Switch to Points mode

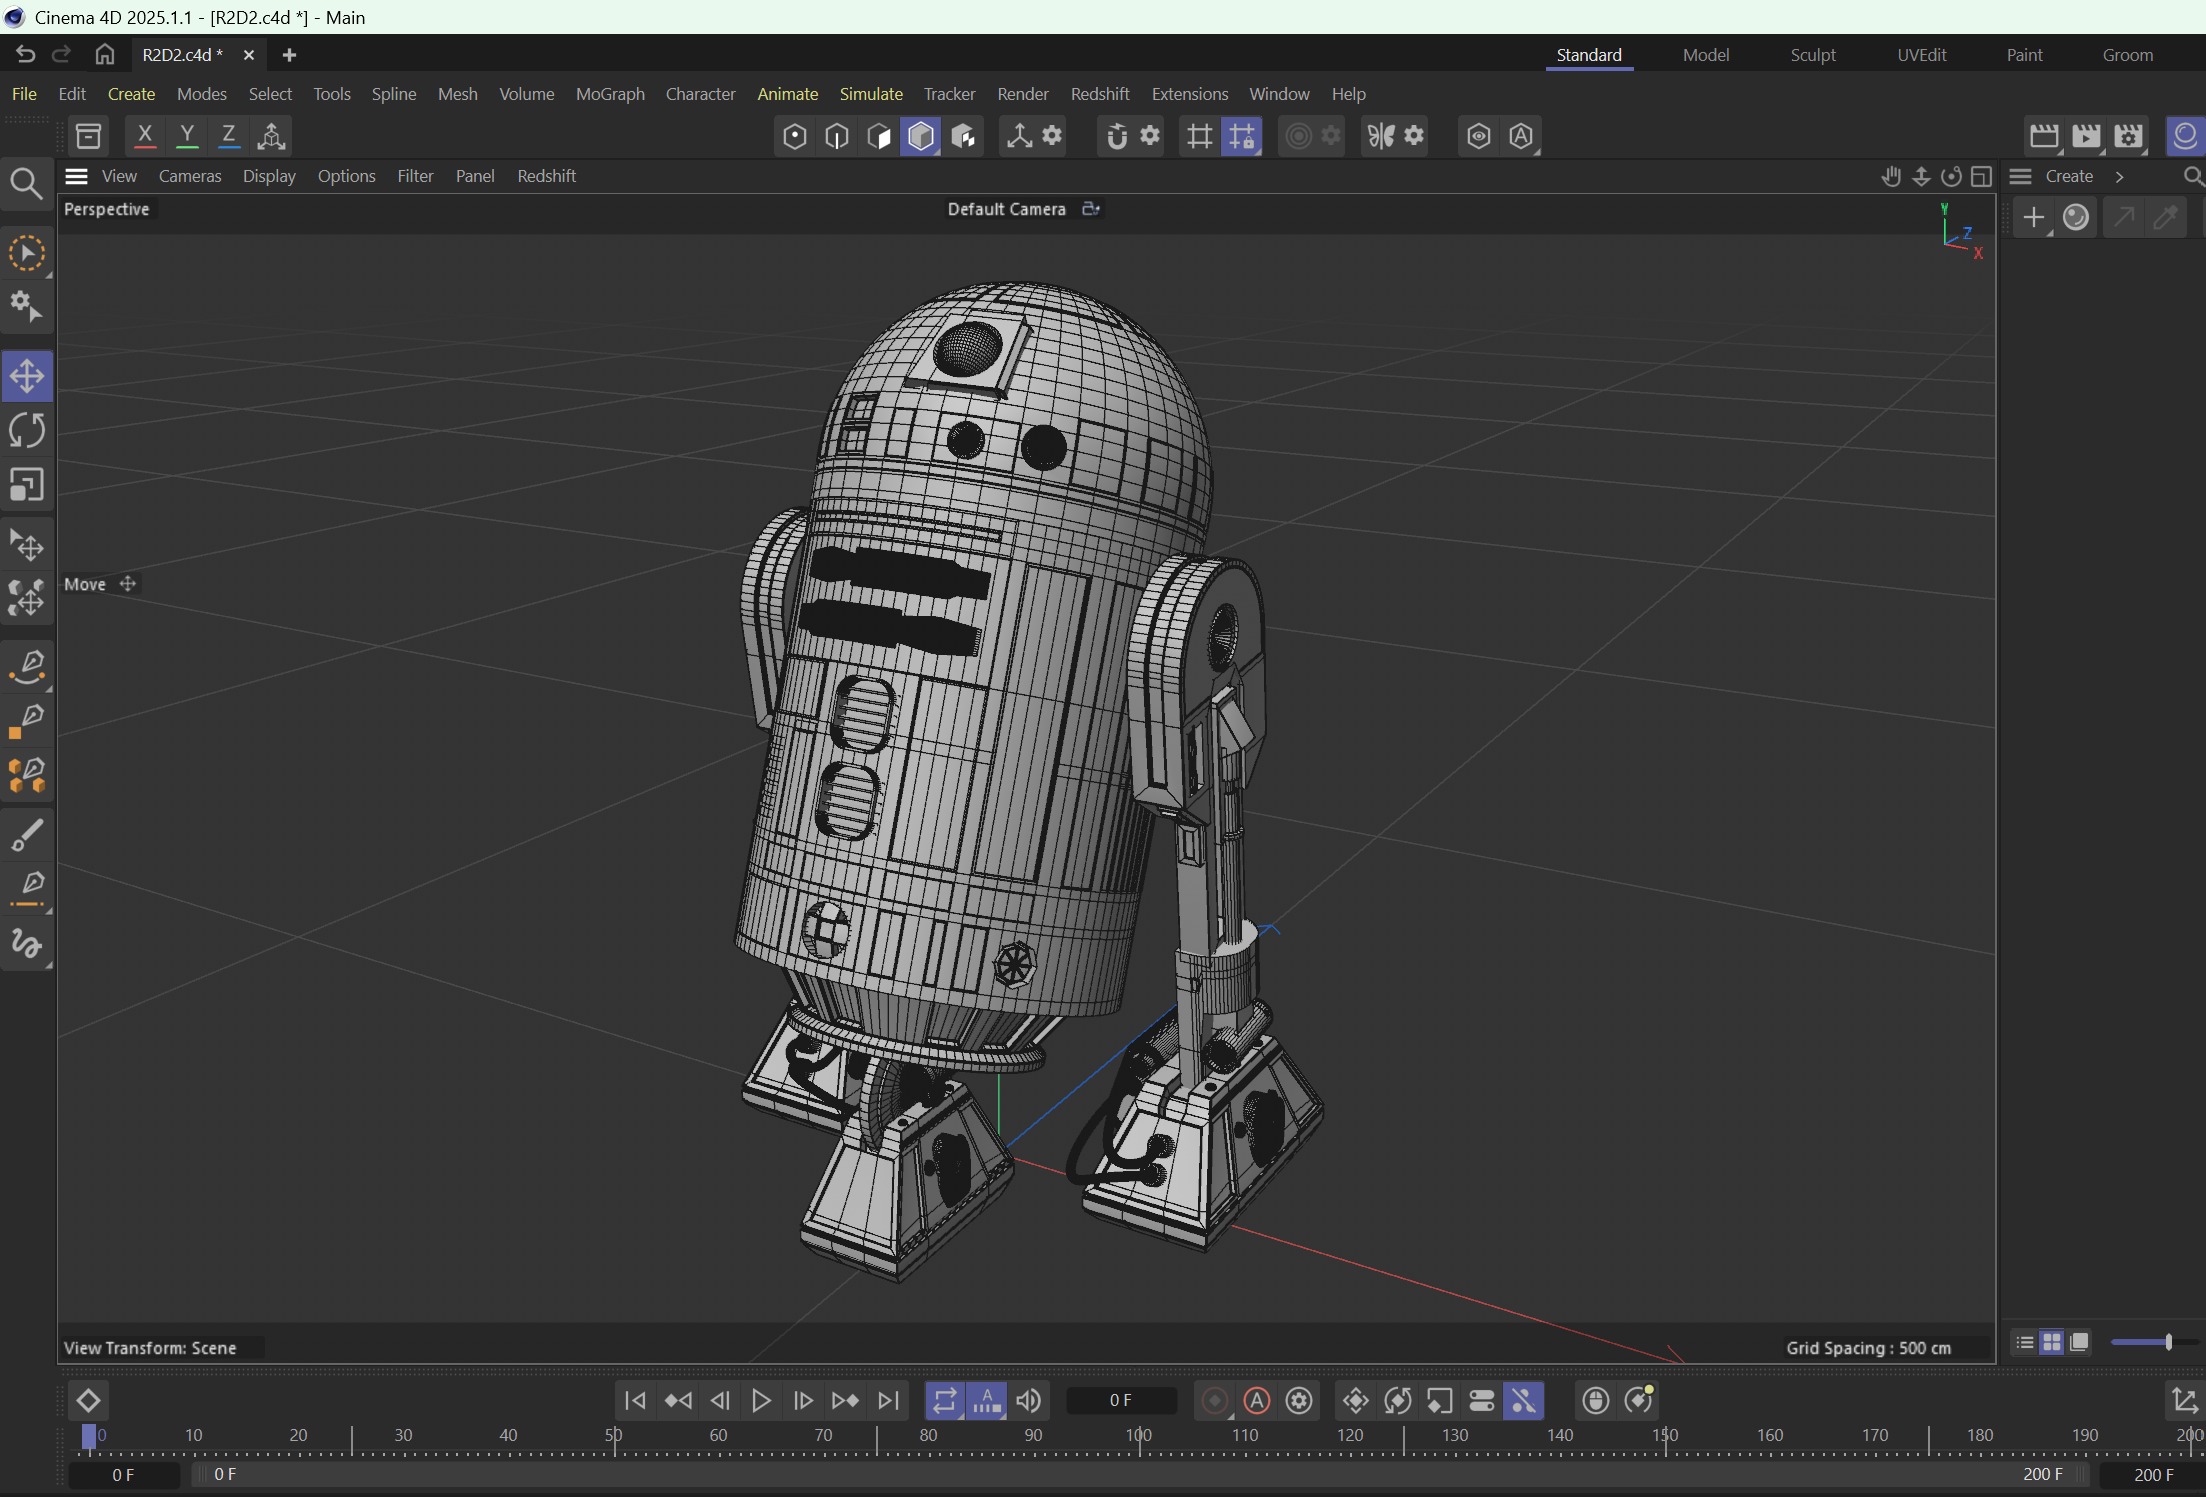pos(794,136)
